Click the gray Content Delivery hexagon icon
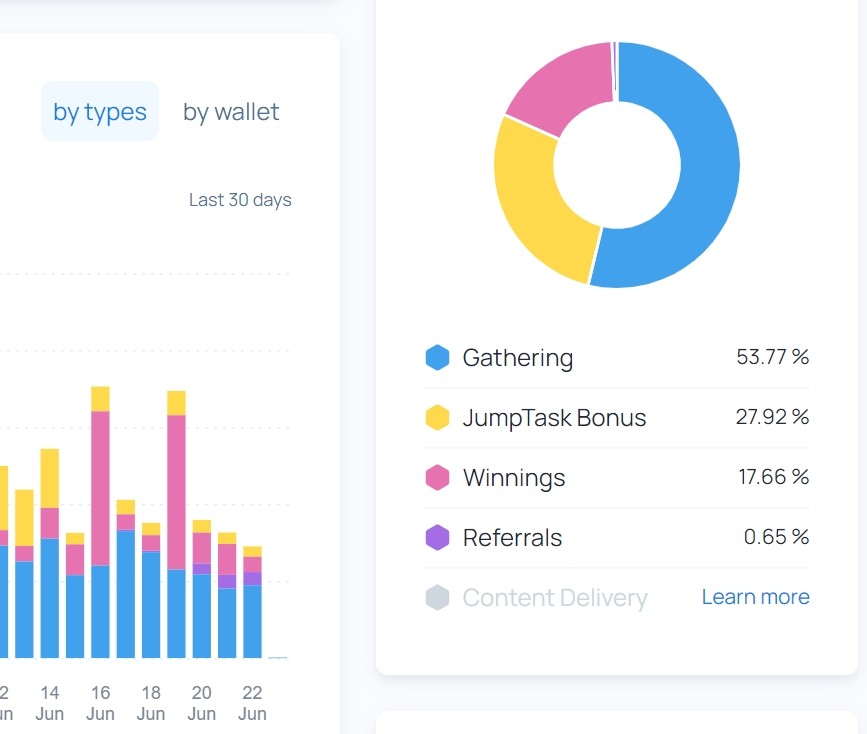This screenshot has width=867, height=734. (437, 597)
